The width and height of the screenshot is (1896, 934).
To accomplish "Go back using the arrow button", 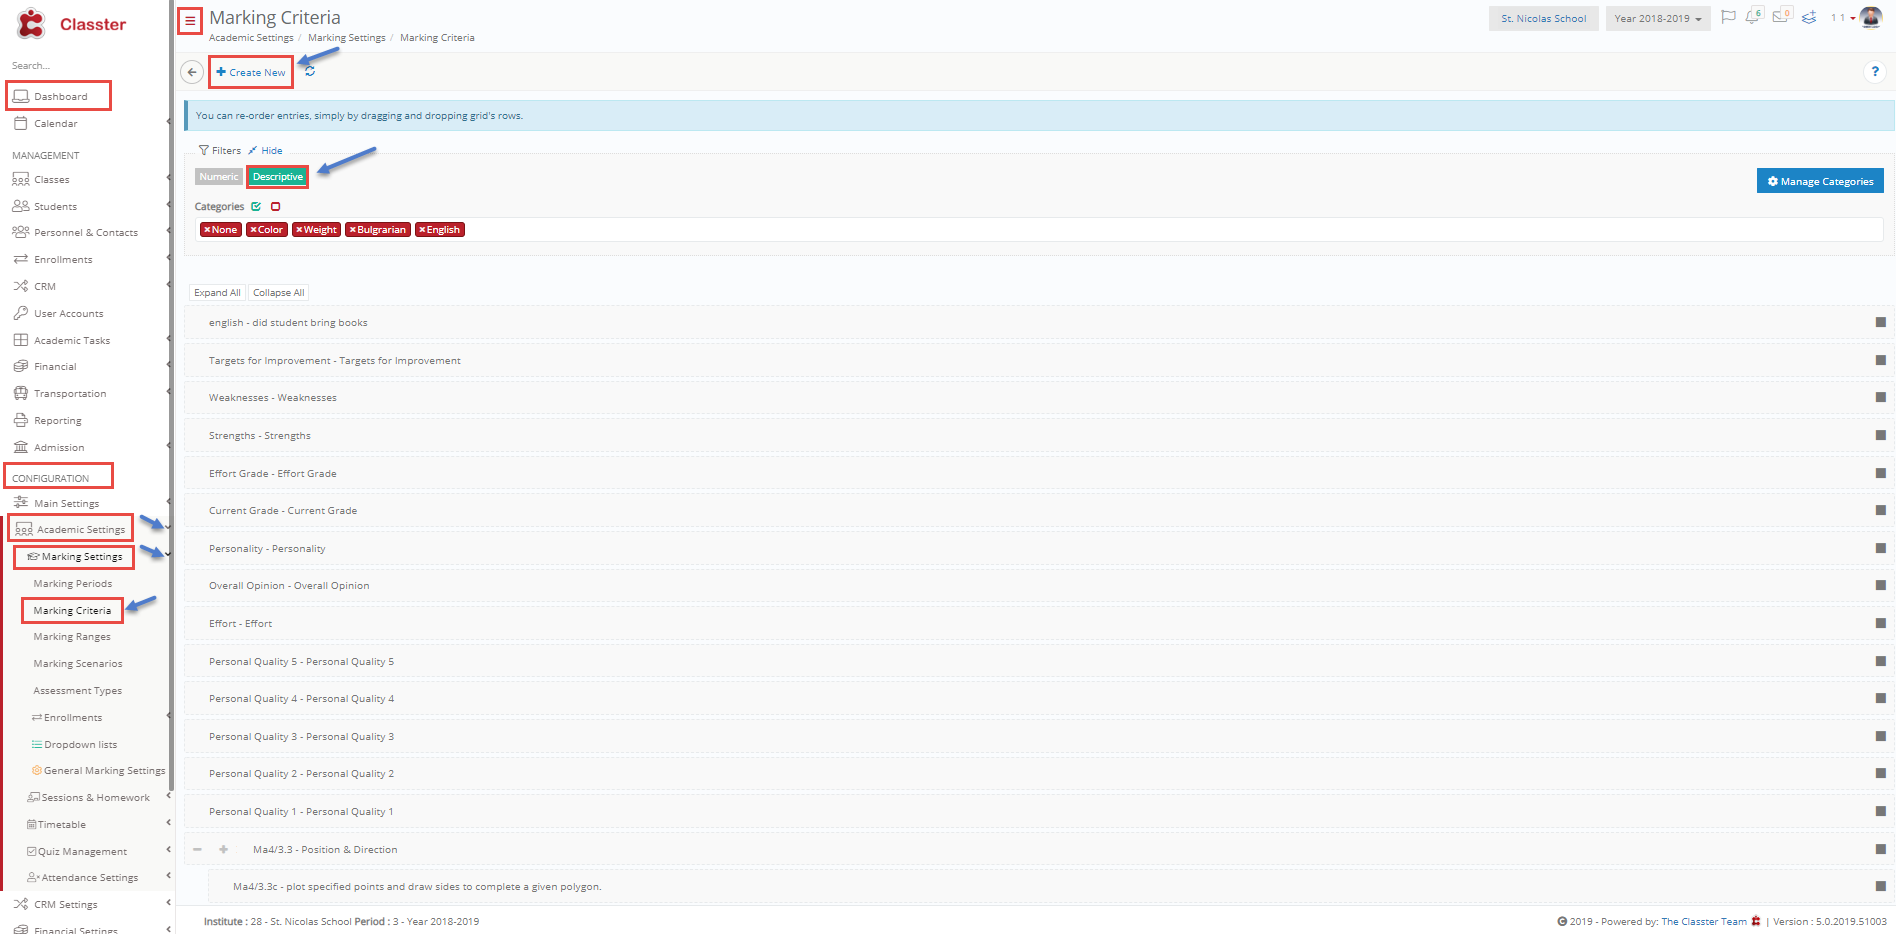I will pyautogui.click(x=192, y=72).
